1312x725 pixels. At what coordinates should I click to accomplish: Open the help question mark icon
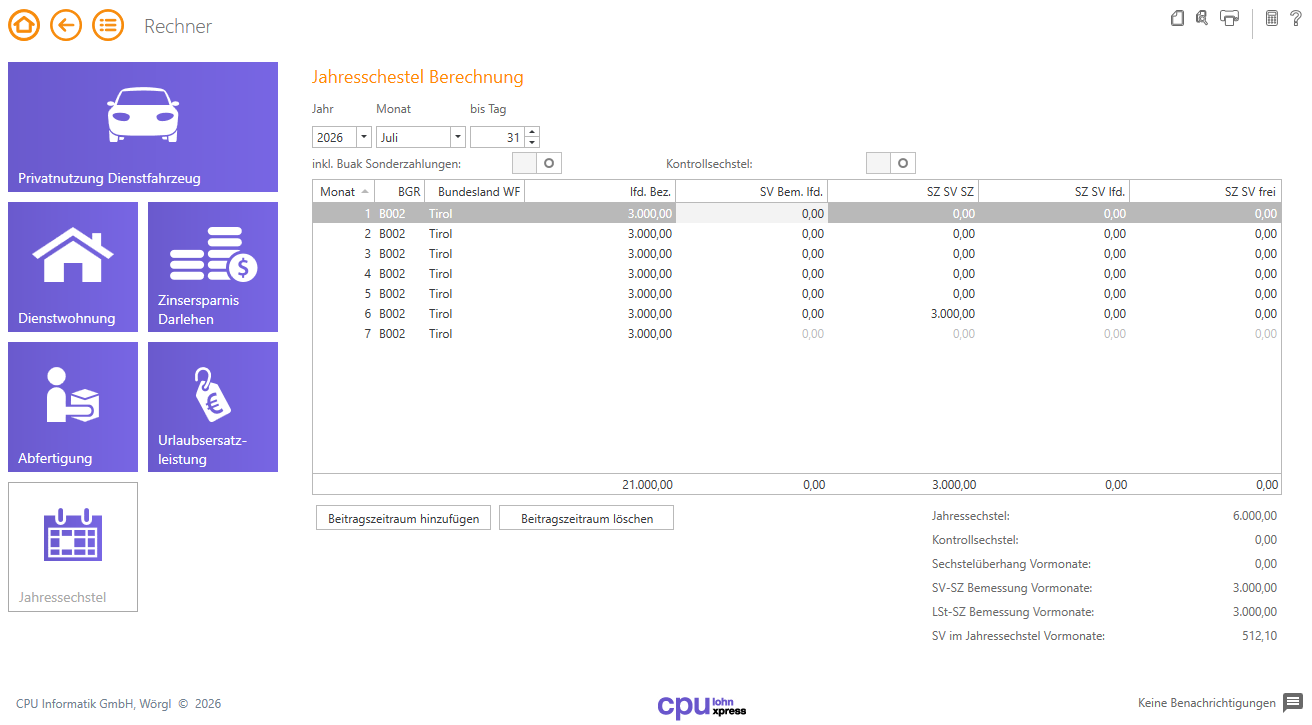[1295, 17]
